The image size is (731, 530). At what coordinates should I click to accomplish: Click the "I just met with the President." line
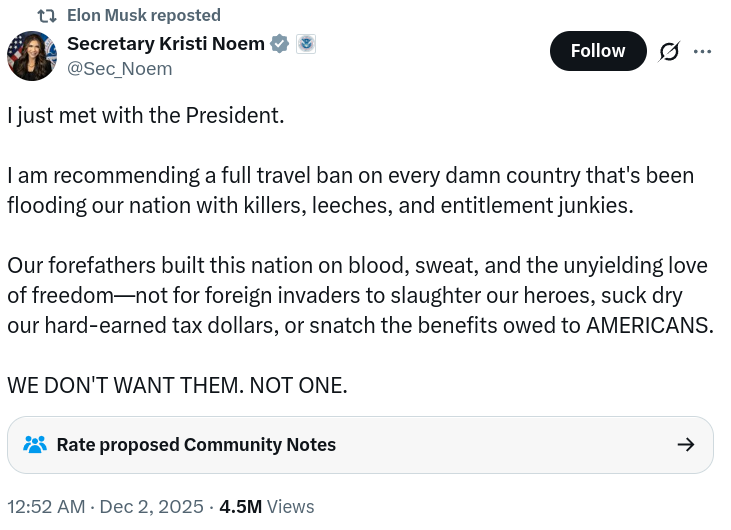[x=146, y=115]
